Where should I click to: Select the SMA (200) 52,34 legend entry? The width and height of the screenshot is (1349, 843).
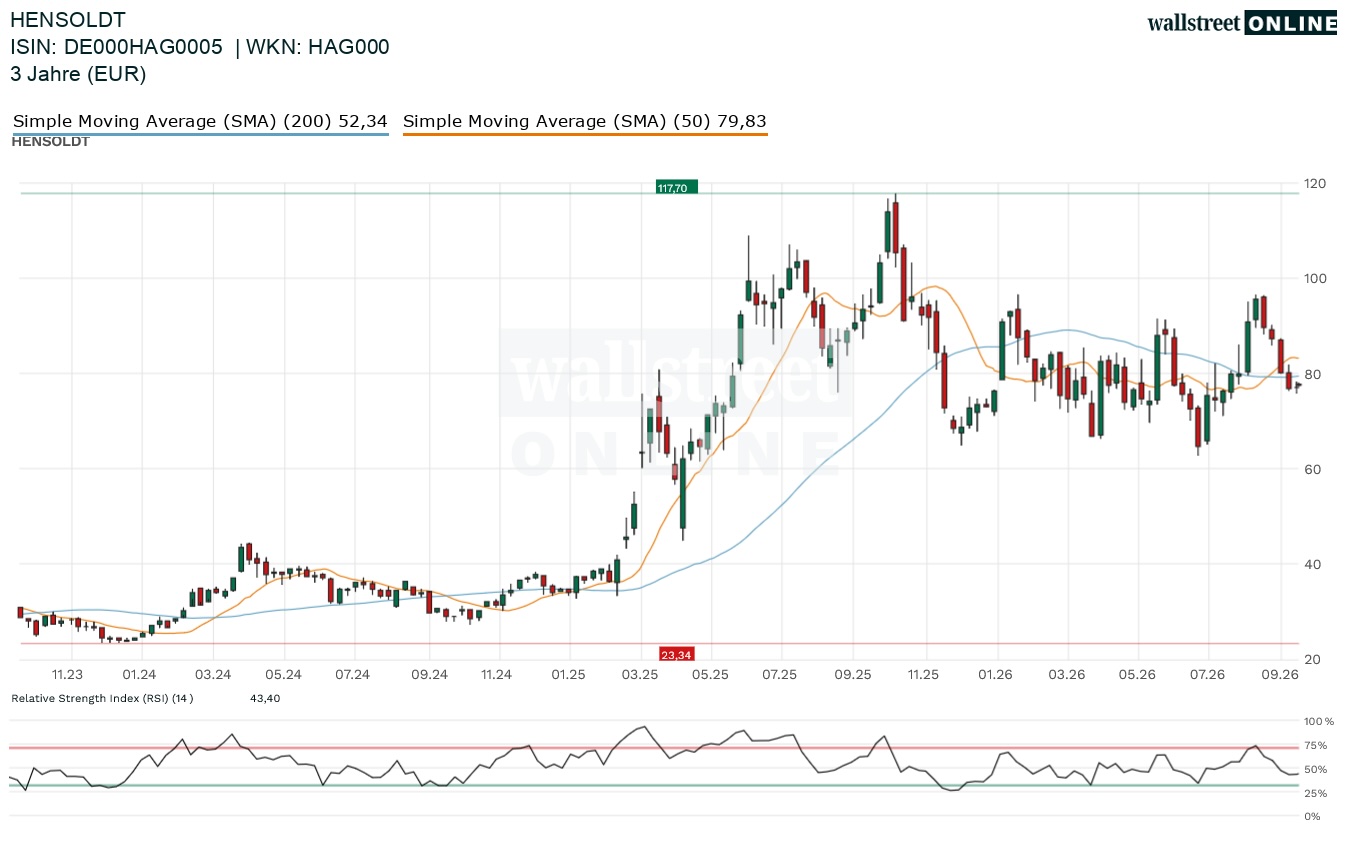click(200, 121)
